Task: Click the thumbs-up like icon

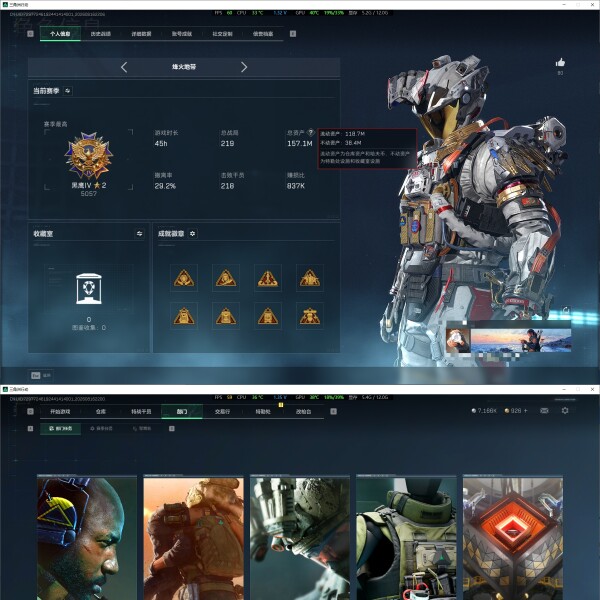Action: (x=560, y=62)
